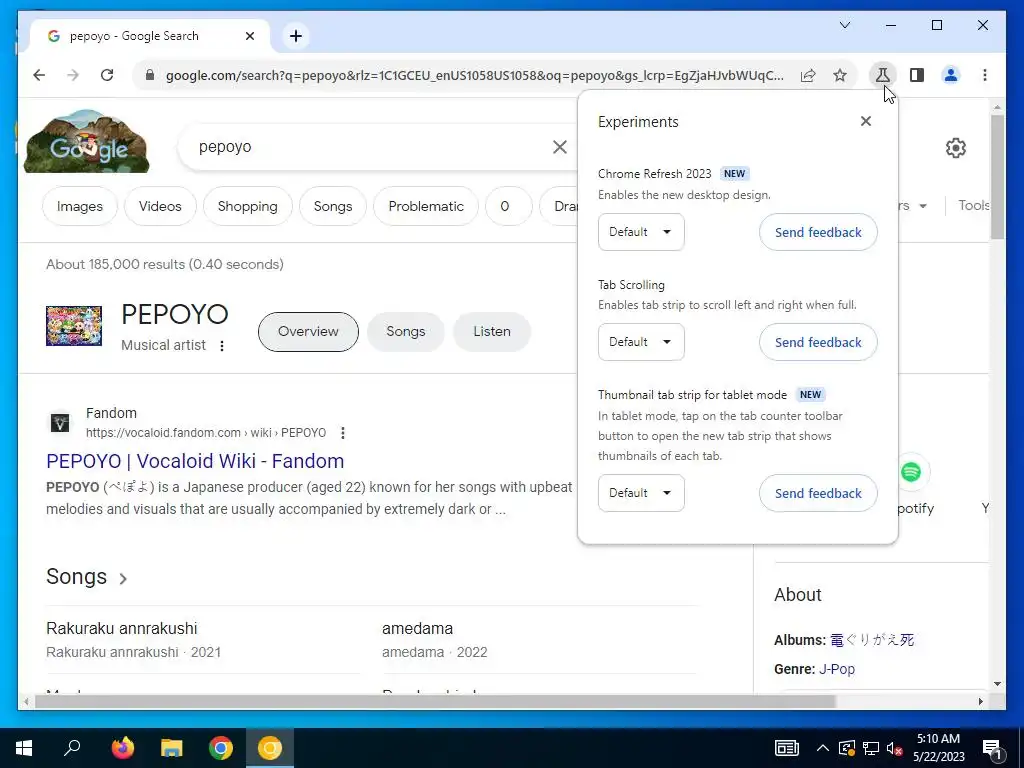Image resolution: width=1024 pixels, height=768 pixels.
Task: Select the Shopping filter chip
Action: [x=248, y=206]
